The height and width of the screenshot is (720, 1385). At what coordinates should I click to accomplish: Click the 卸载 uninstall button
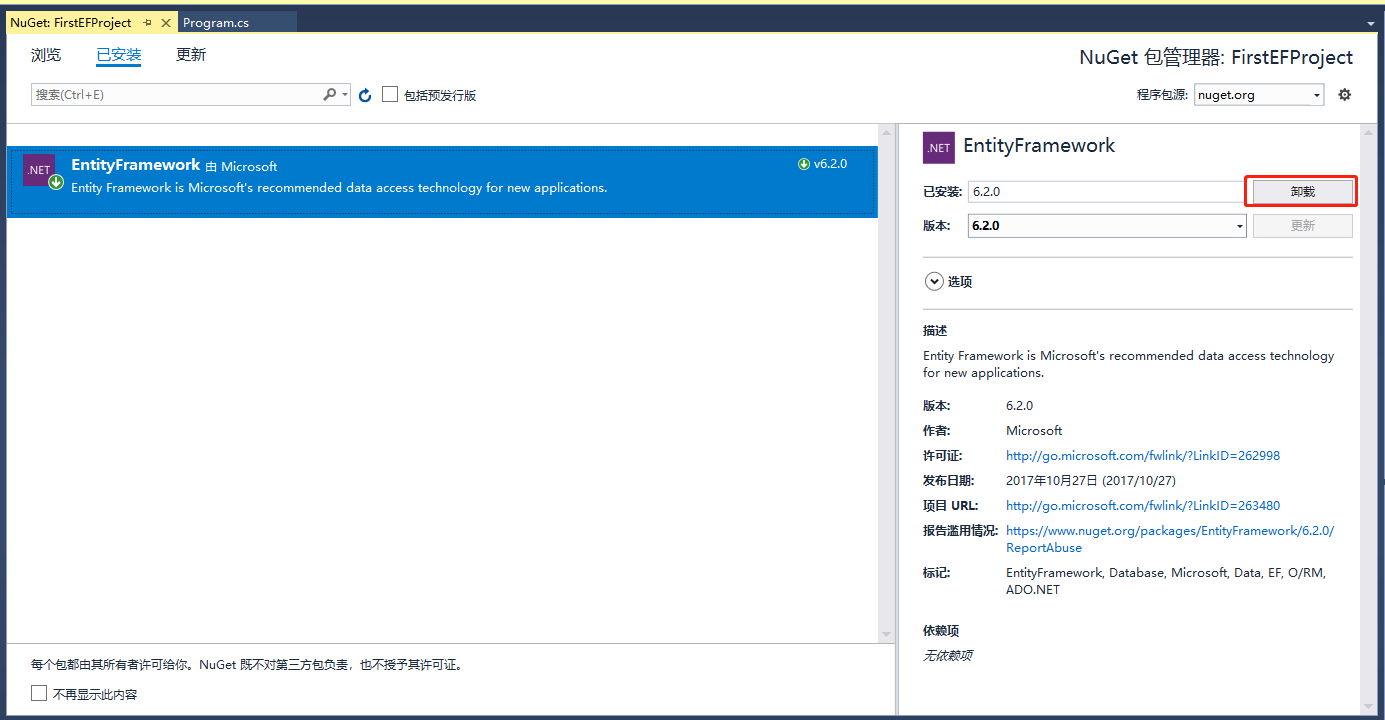(x=1302, y=191)
